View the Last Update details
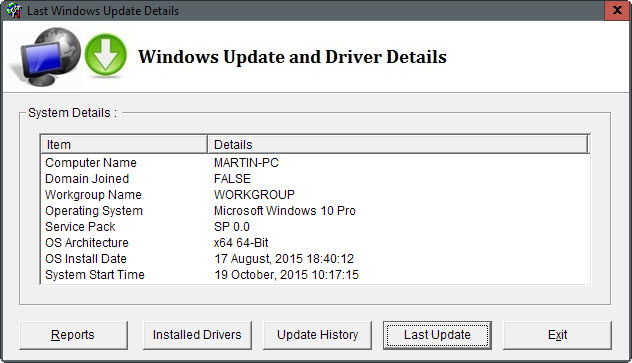Screen dimensions: 632x363 pyautogui.click(x=437, y=335)
